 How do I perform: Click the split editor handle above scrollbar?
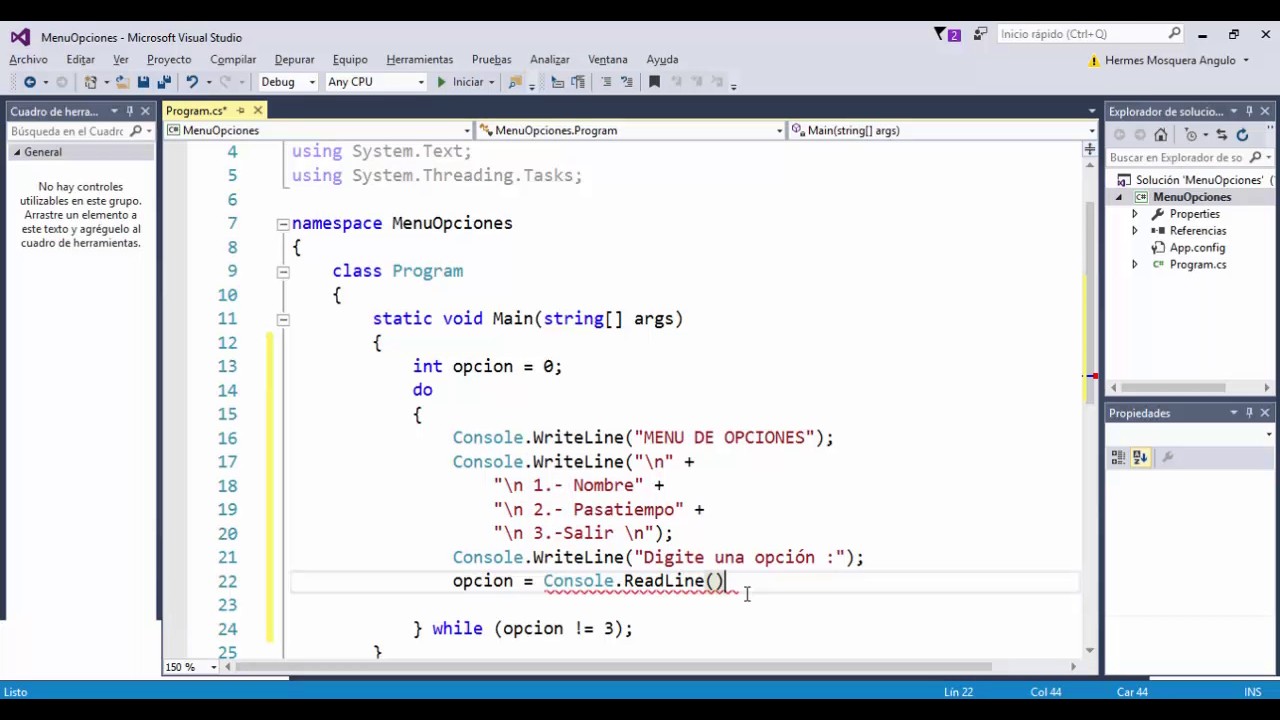pyautogui.click(x=1089, y=149)
